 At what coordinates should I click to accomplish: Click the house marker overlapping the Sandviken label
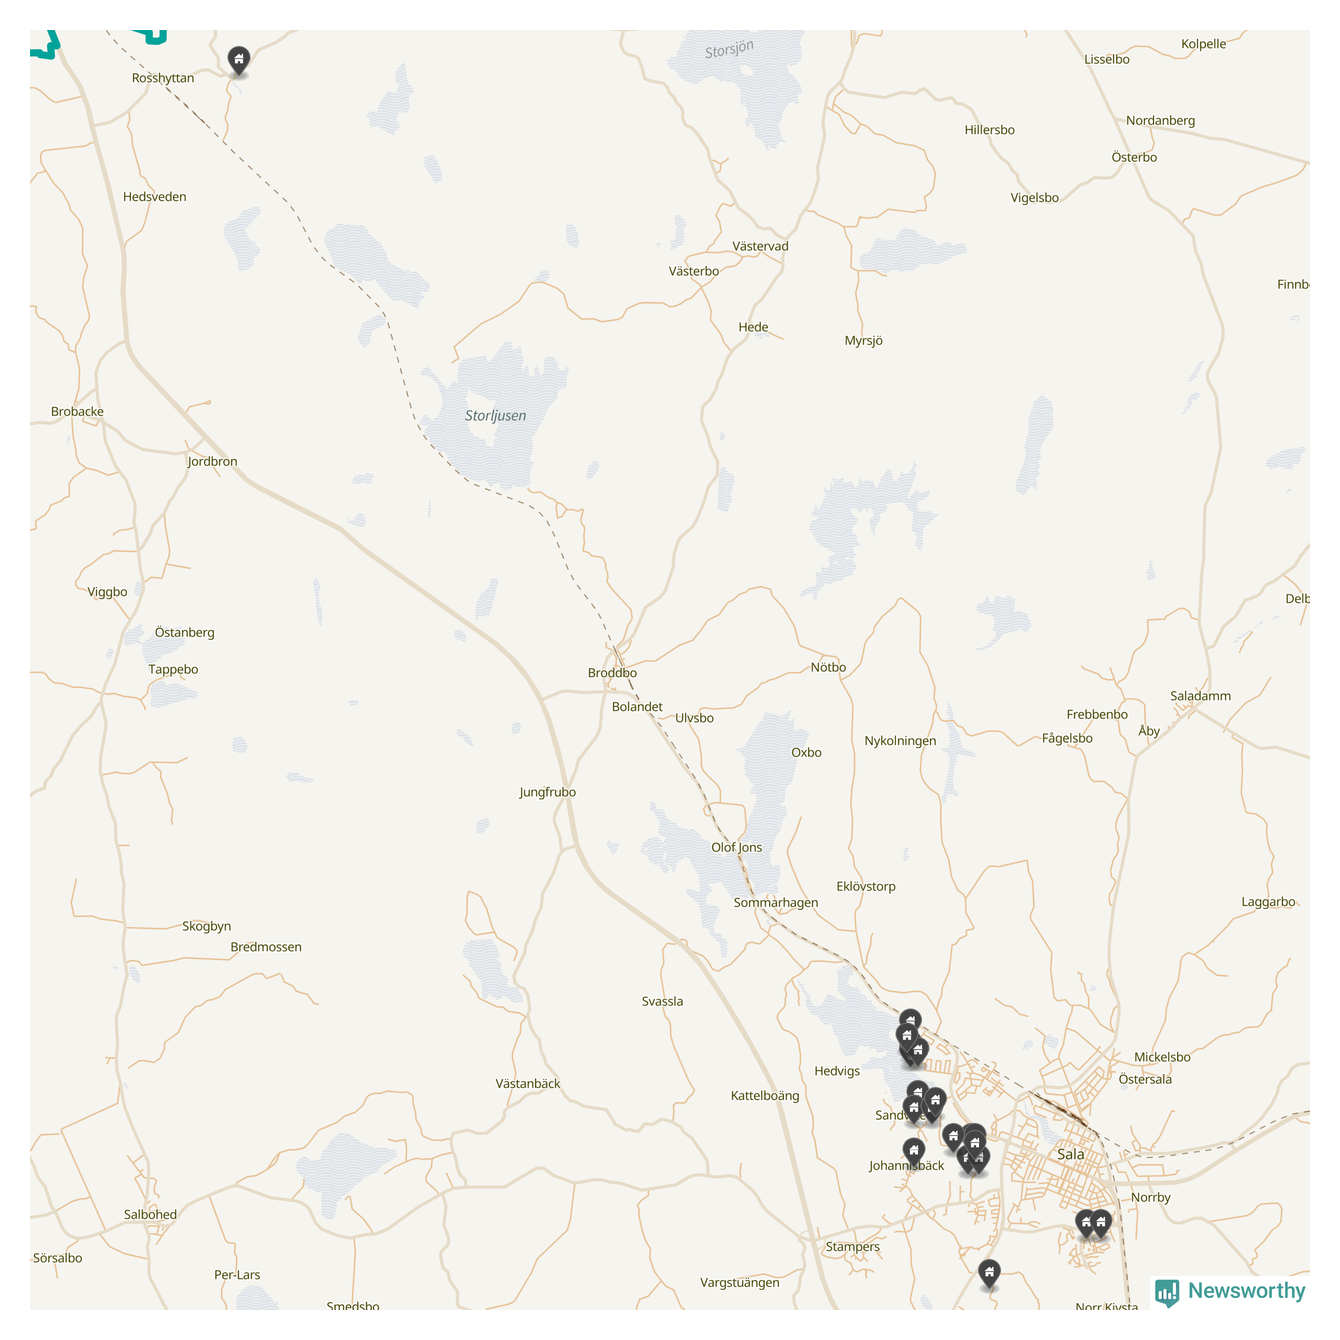(x=914, y=1109)
